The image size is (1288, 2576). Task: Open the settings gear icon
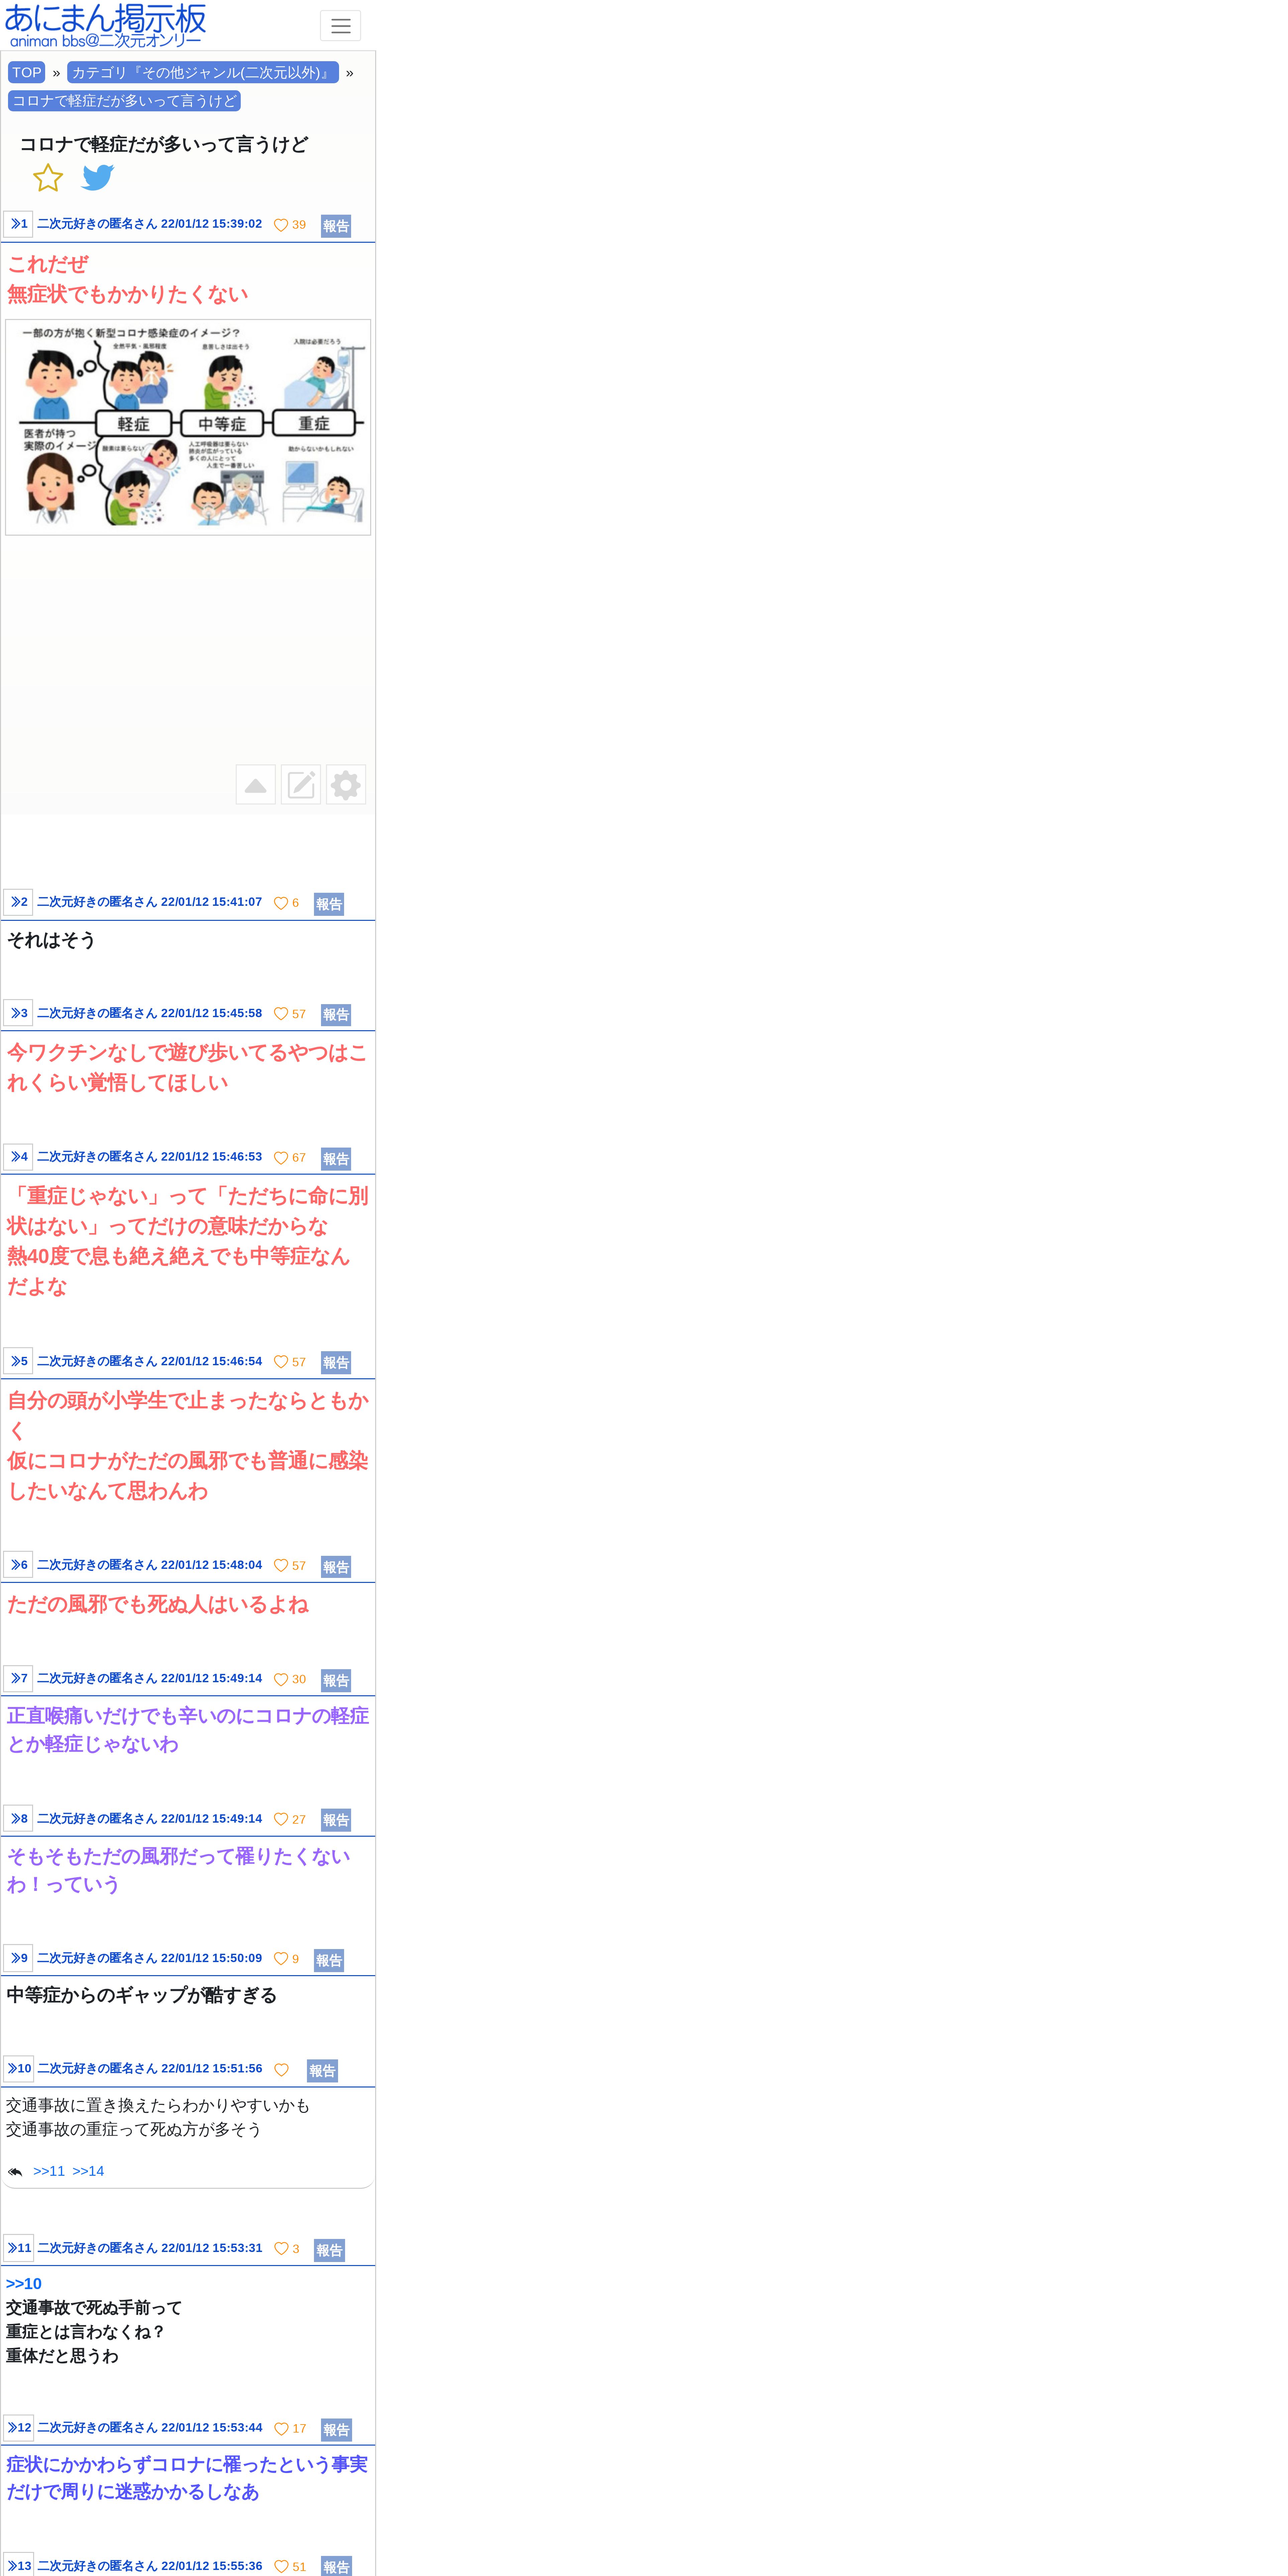346,785
